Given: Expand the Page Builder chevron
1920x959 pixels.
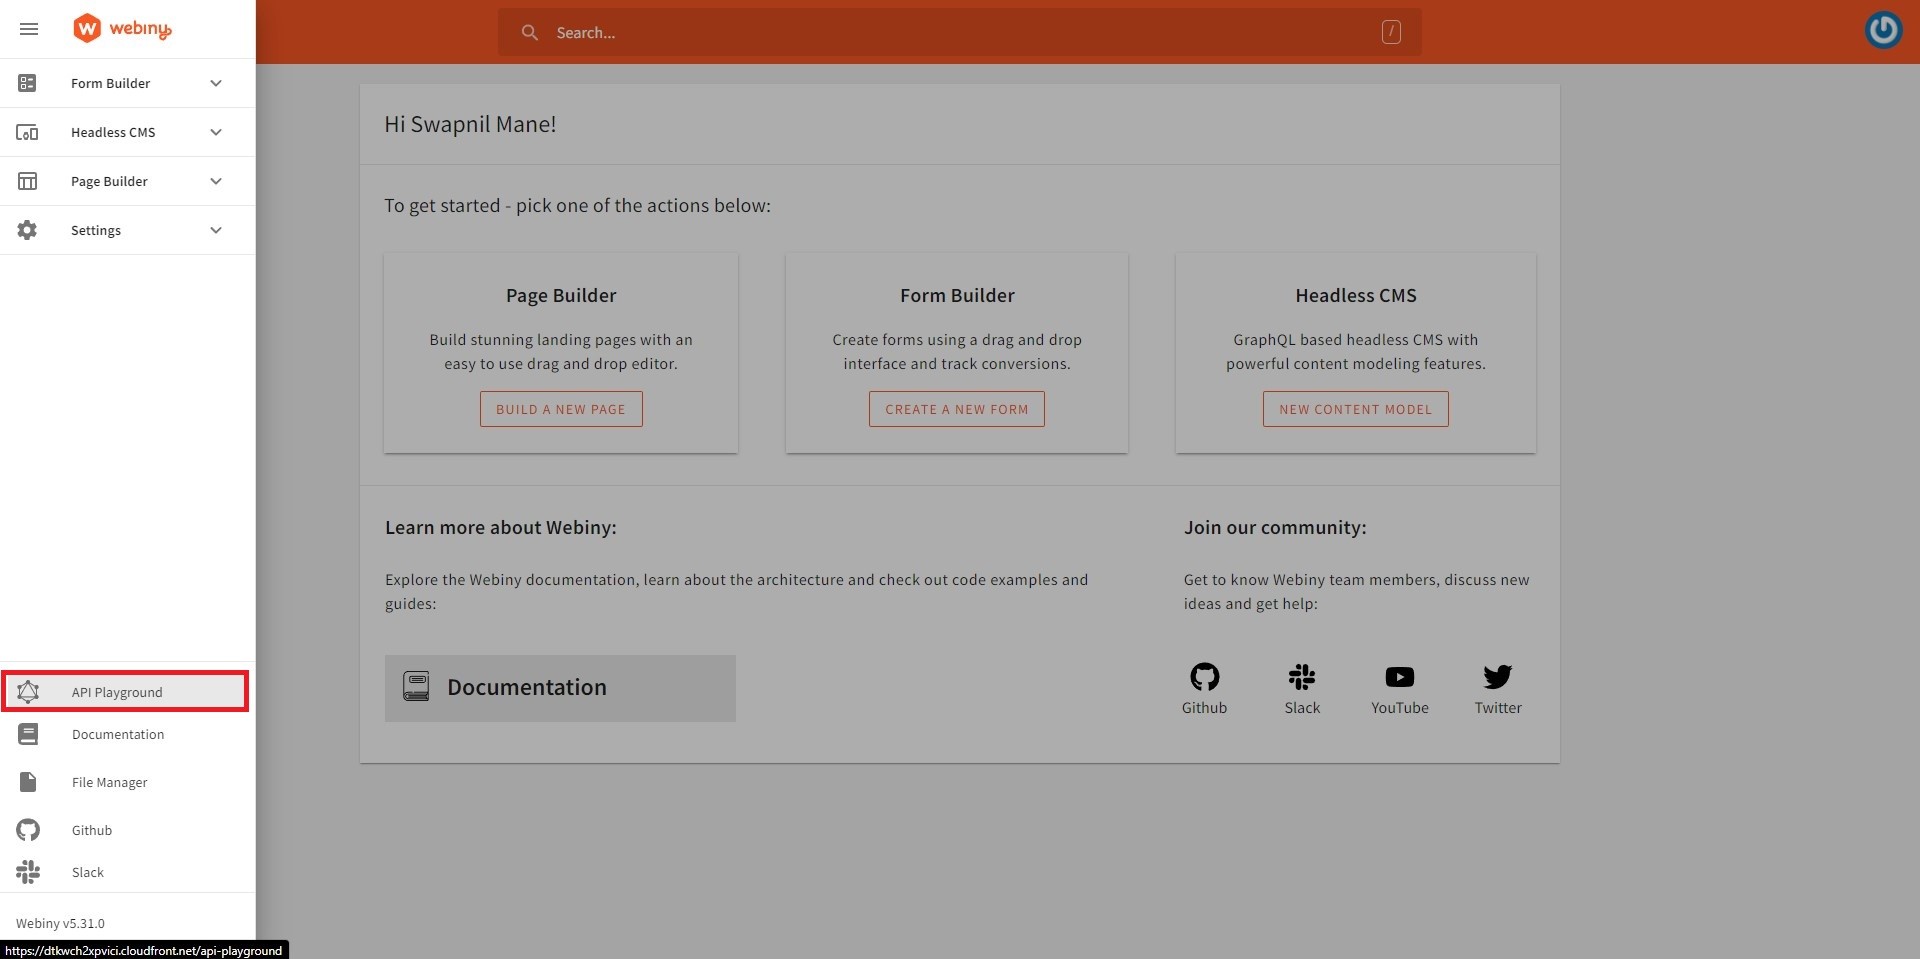Looking at the screenshot, I should point(216,181).
